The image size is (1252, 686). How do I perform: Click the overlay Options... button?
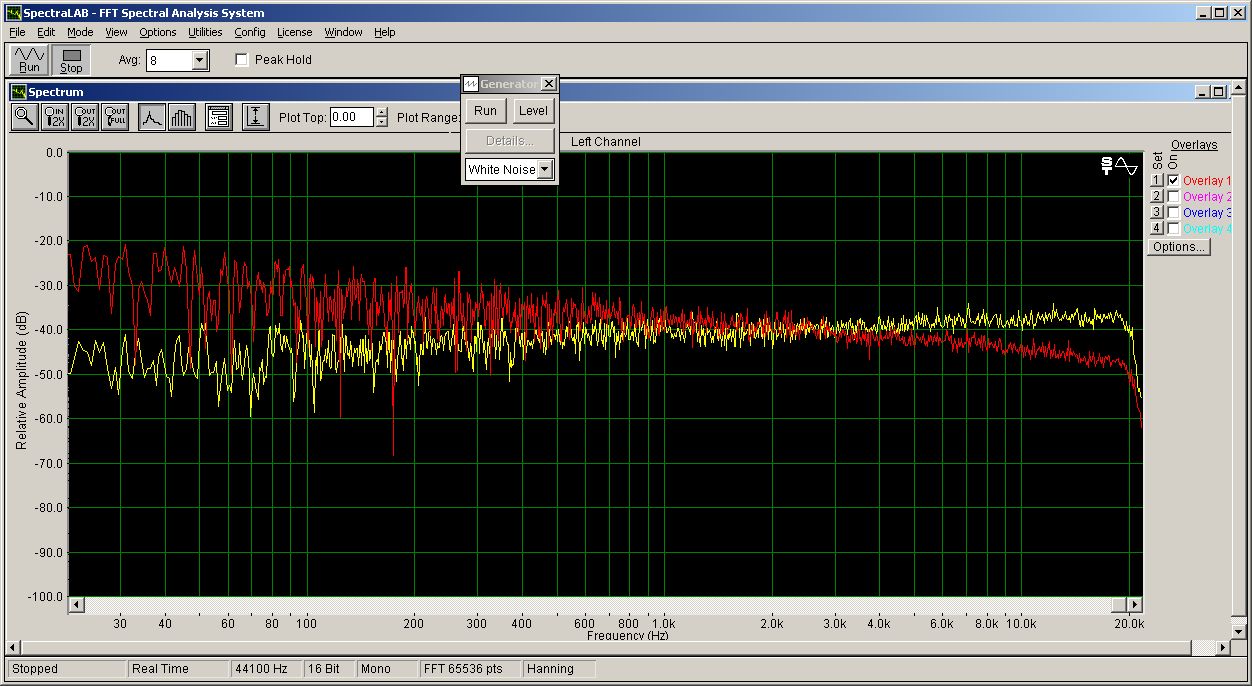pos(1178,247)
